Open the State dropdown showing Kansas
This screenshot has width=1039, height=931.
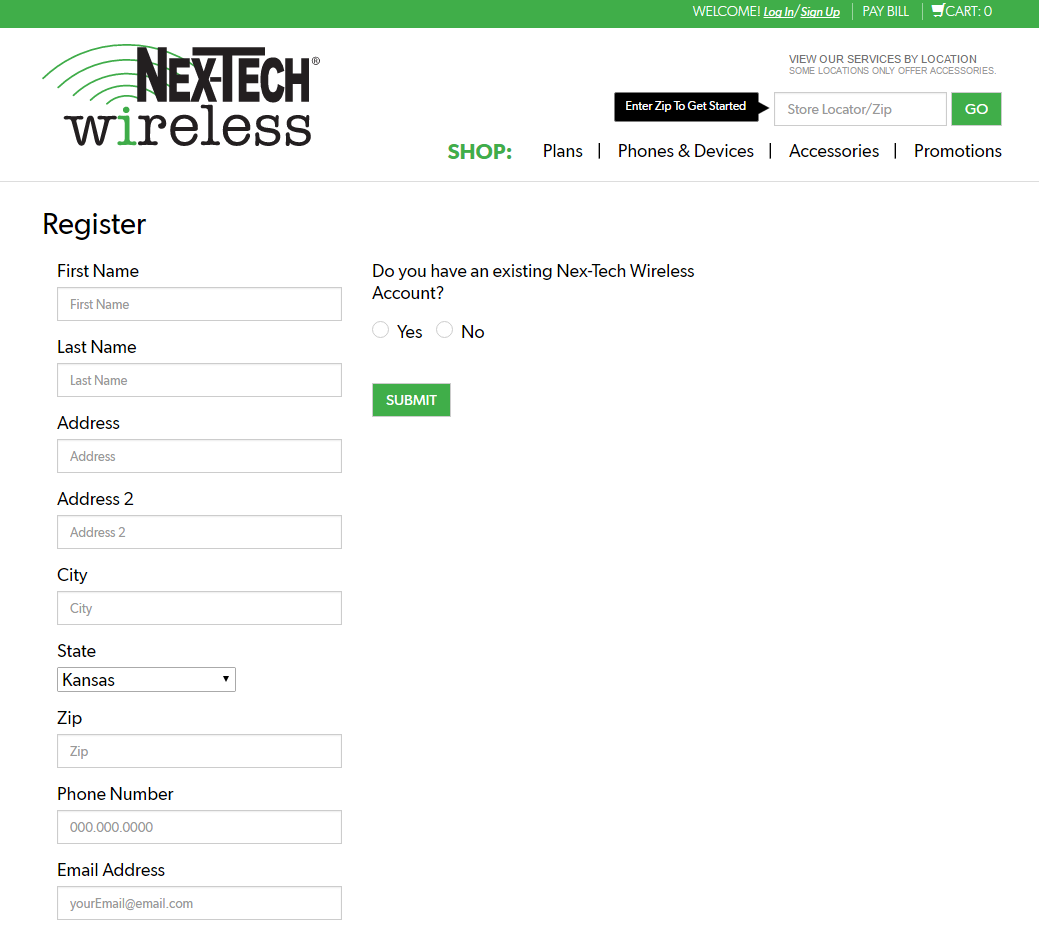click(x=146, y=680)
